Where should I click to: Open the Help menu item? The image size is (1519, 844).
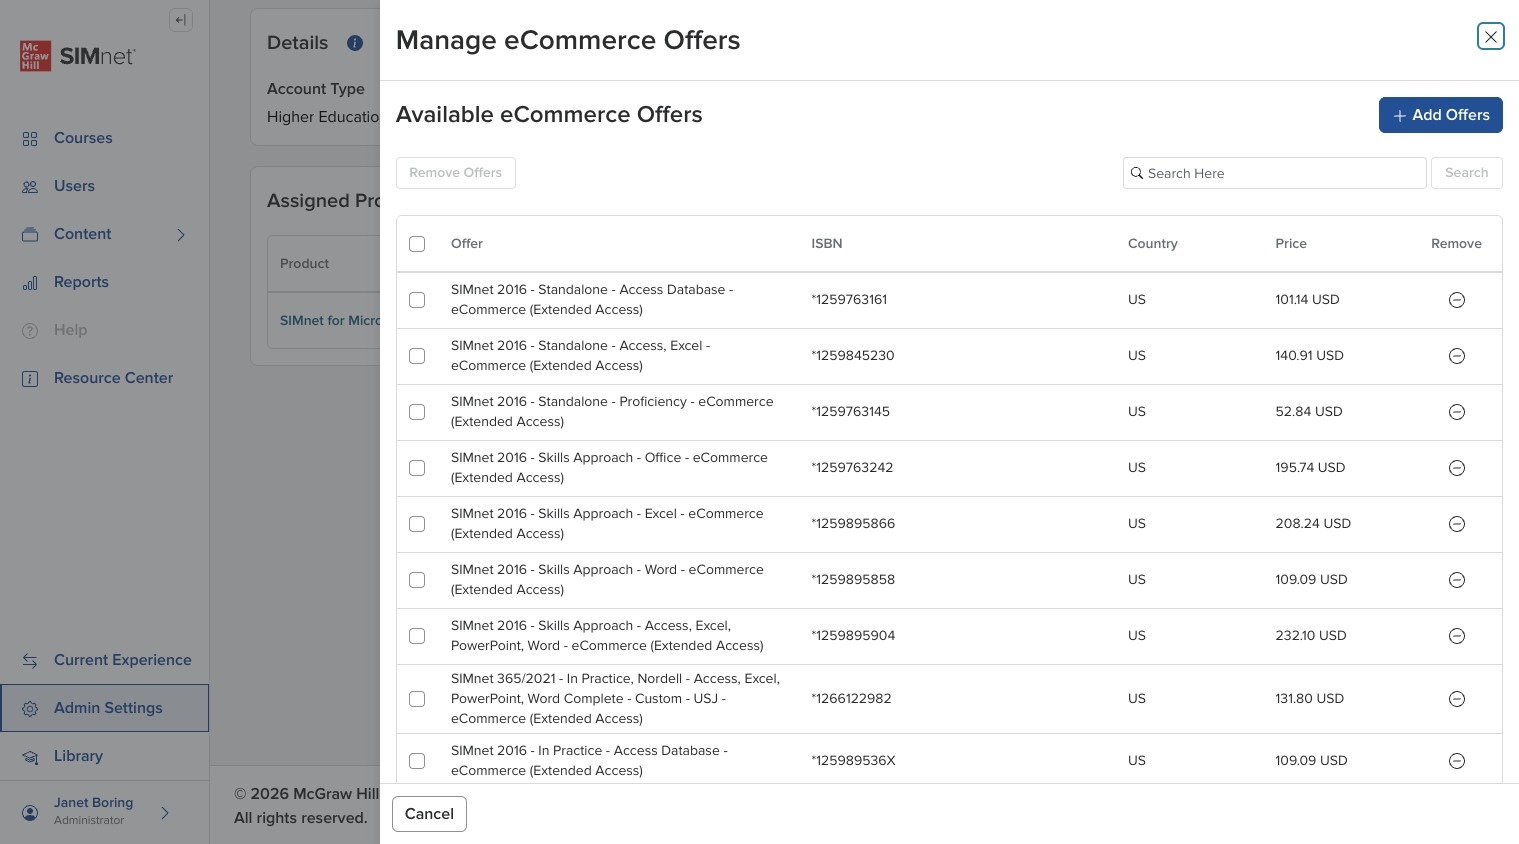[x=105, y=330]
